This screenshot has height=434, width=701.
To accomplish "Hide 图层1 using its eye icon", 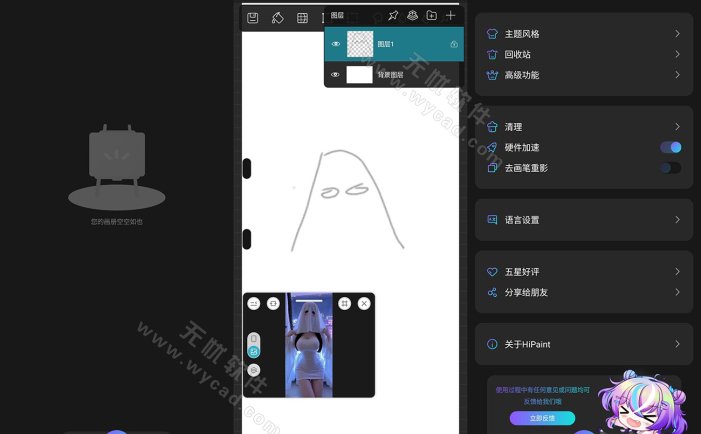I will tap(336, 44).
